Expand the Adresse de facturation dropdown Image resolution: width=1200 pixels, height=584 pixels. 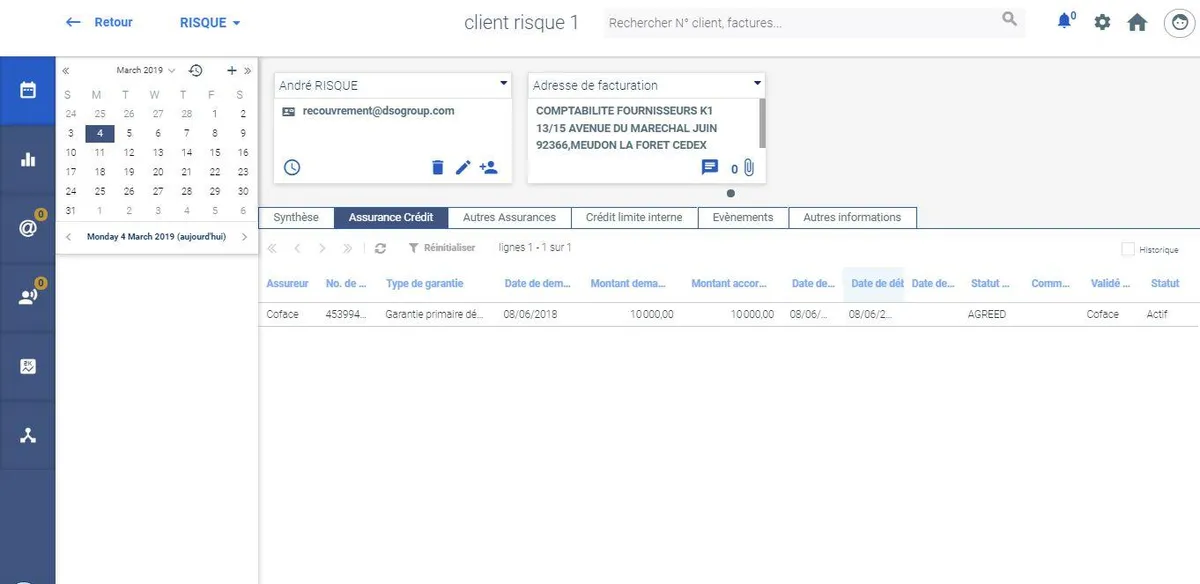[757, 84]
